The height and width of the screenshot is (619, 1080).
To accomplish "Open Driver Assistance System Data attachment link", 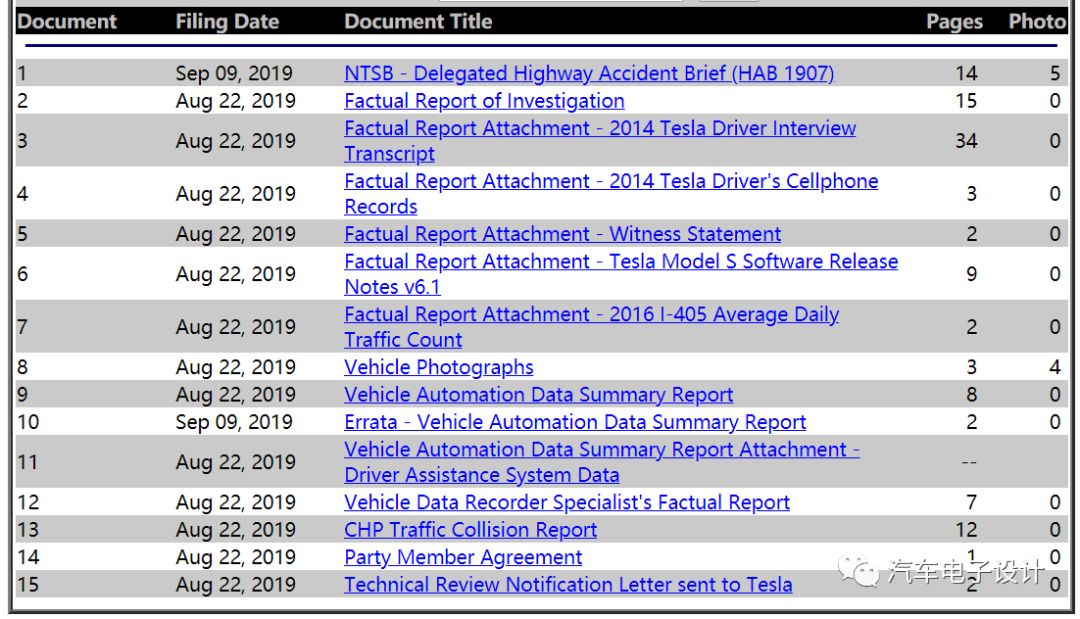I will 602,462.
